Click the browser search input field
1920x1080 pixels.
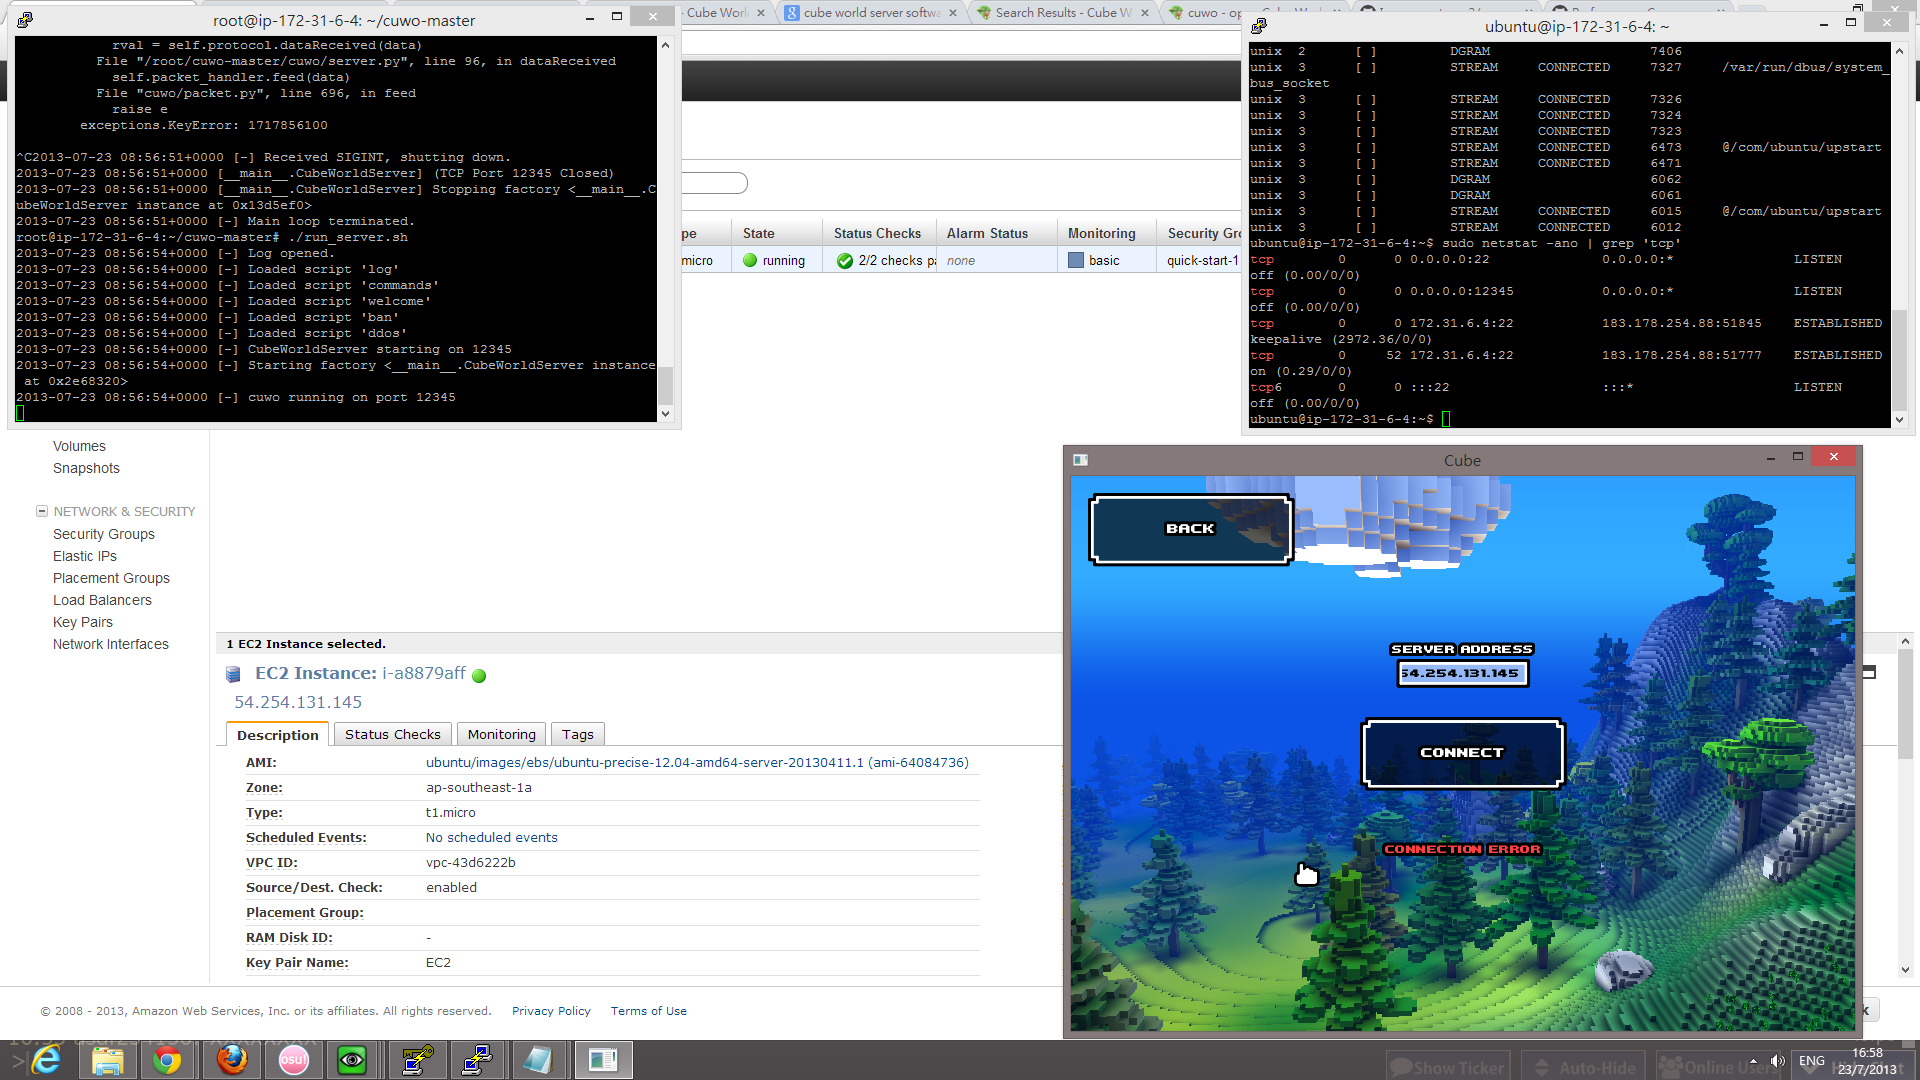coord(714,183)
